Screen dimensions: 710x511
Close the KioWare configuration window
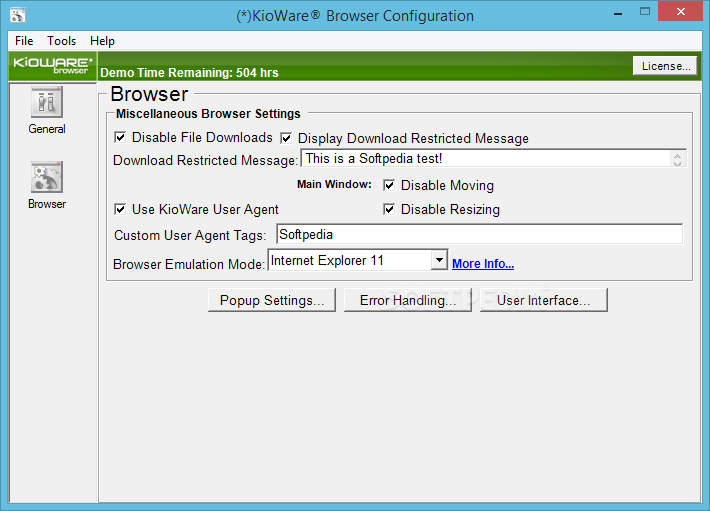point(681,12)
